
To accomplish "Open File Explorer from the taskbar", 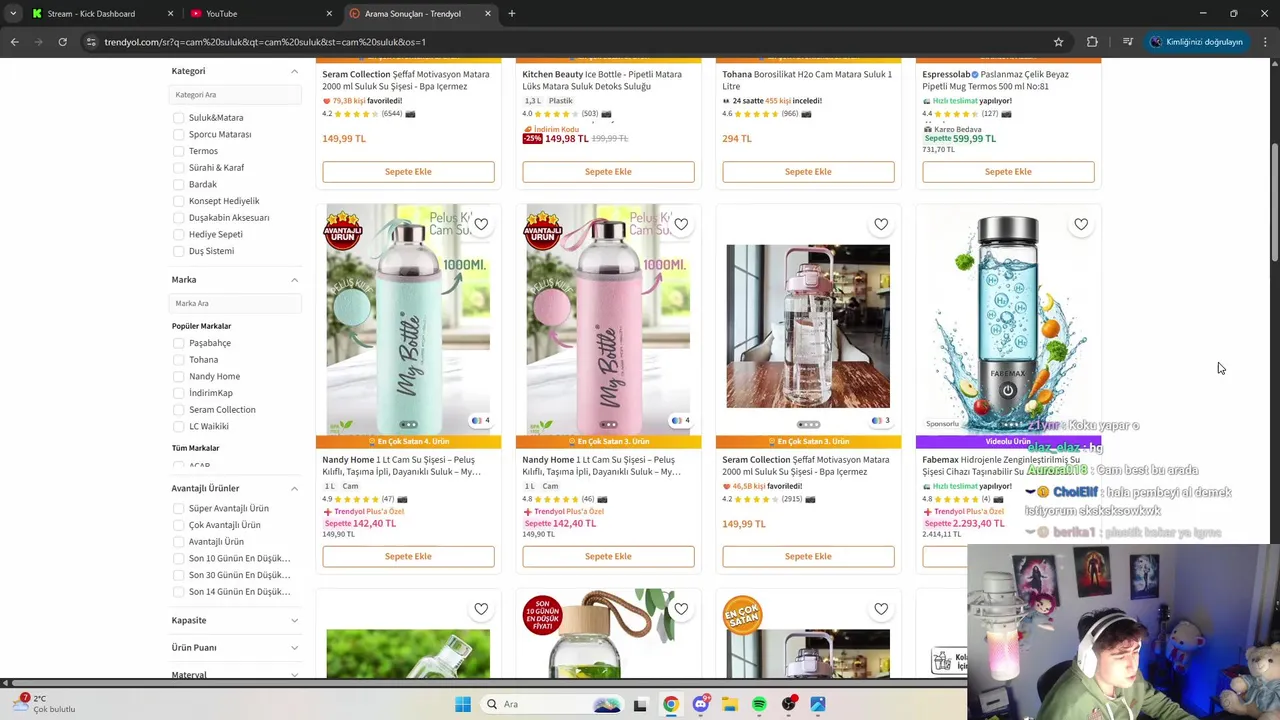I will tap(730, 704).
